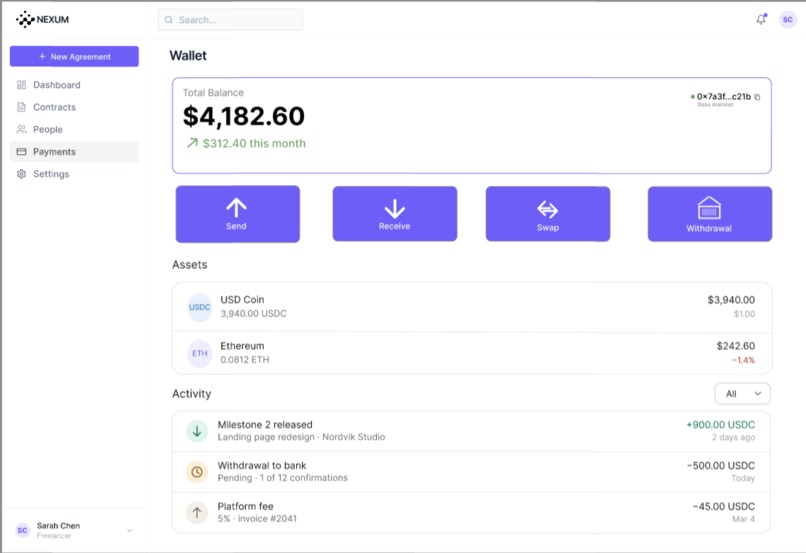The width and height of the screenshot is (806, 553).
Task: Click 'Pending · 1 of 12 confirmations'
Action: 282,477
